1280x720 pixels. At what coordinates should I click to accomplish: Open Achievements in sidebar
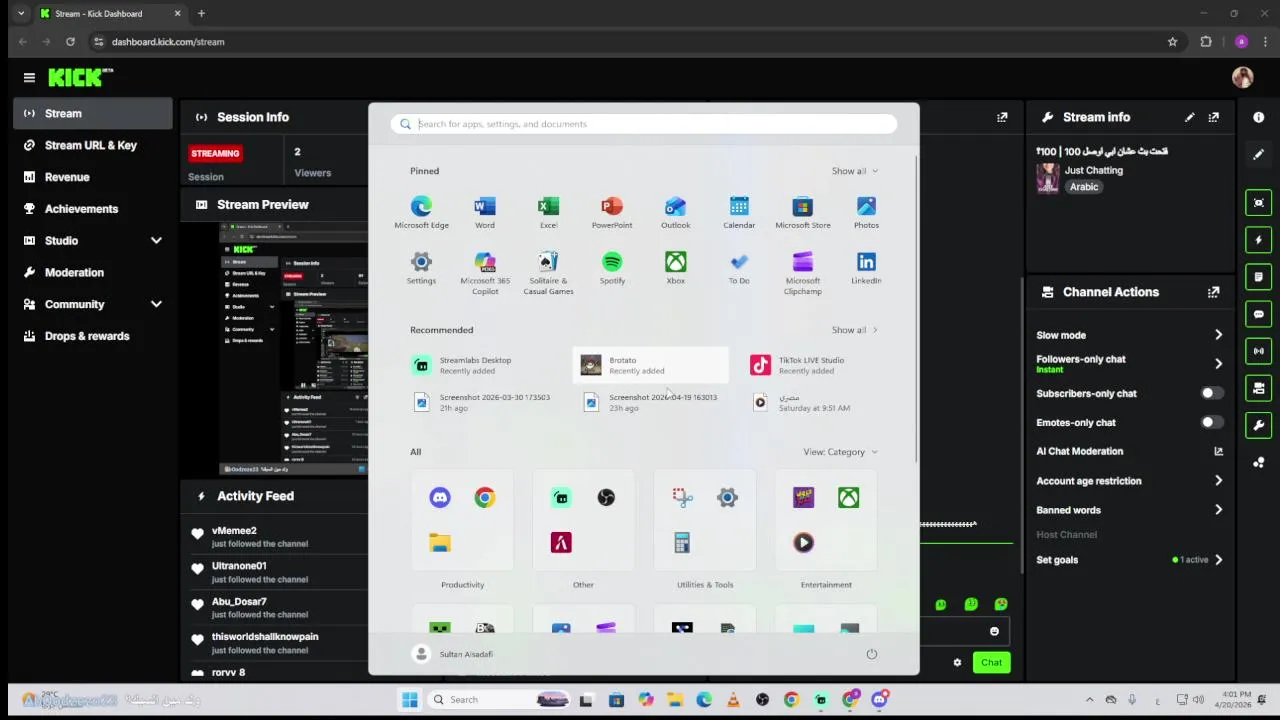[x=93, y=209]
